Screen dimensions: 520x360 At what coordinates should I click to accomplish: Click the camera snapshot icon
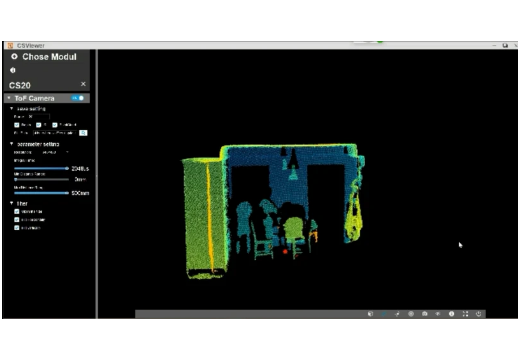click(x=424, y=314)
